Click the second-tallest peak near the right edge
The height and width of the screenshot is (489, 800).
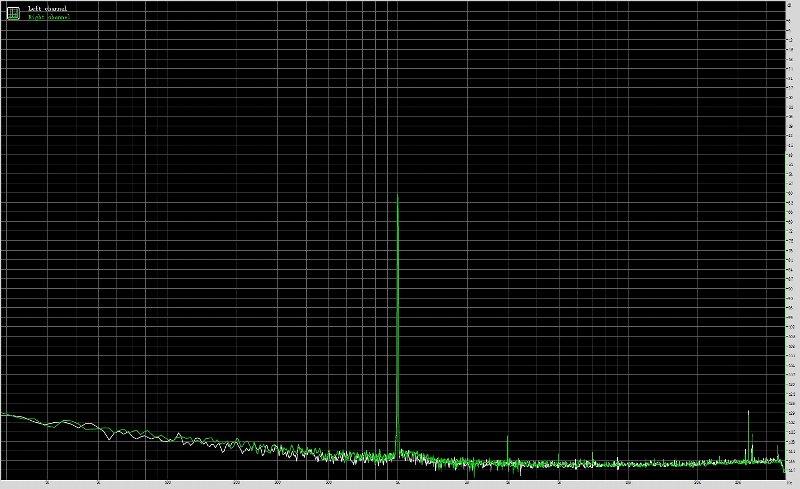pos(748,411)
